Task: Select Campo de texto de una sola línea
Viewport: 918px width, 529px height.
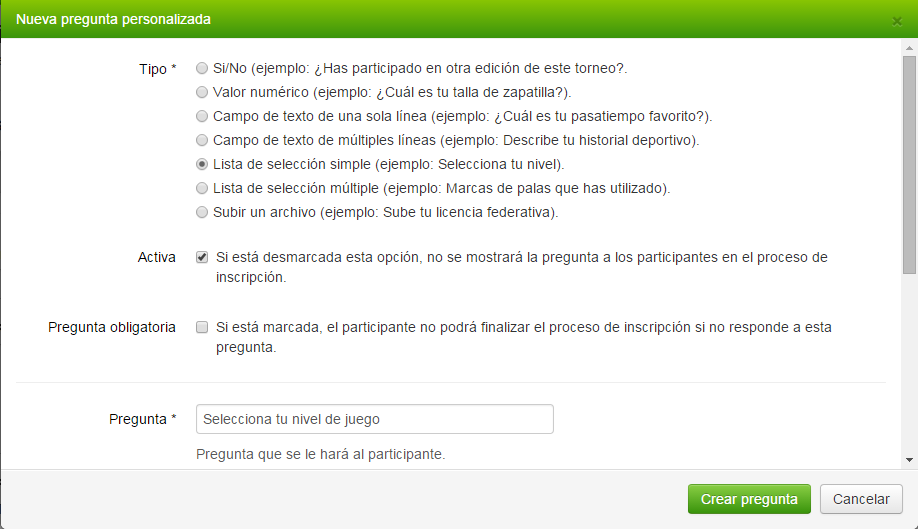Action: tap(202, 116)
